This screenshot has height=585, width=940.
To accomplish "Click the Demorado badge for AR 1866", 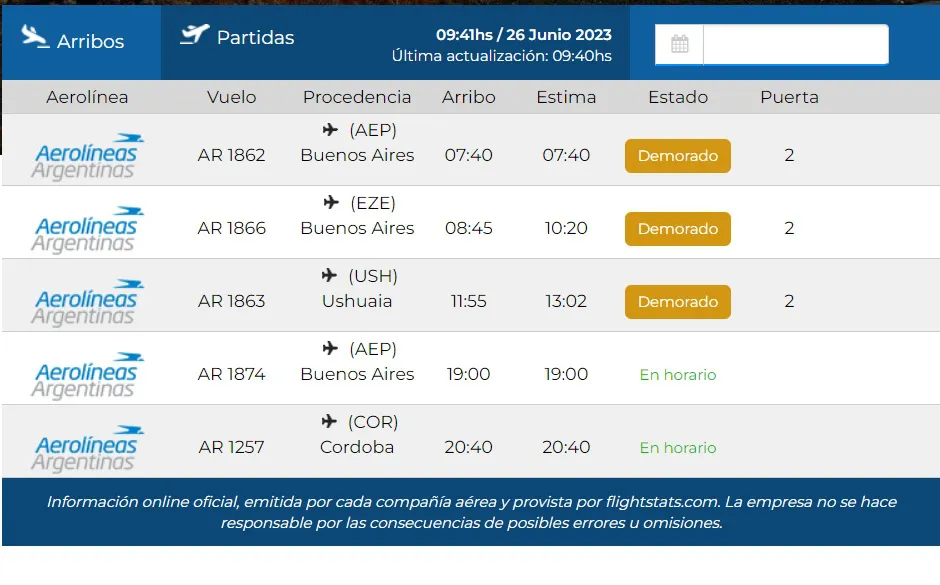I will (677, 229).
